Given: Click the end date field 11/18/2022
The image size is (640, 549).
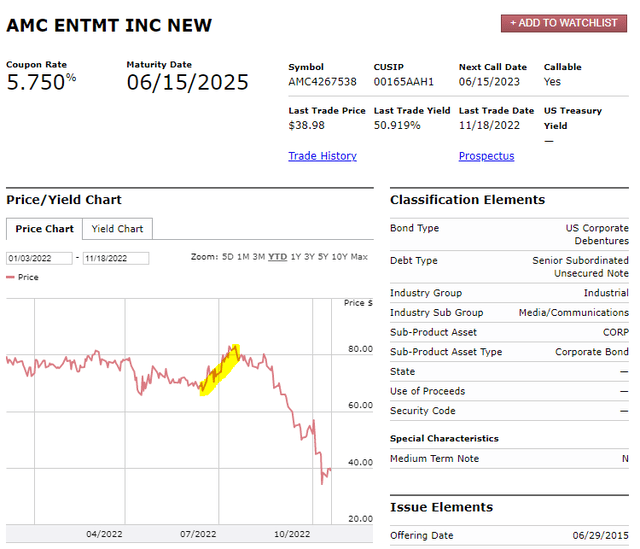Looking at the screenshot, I should [x=116, y=258].
